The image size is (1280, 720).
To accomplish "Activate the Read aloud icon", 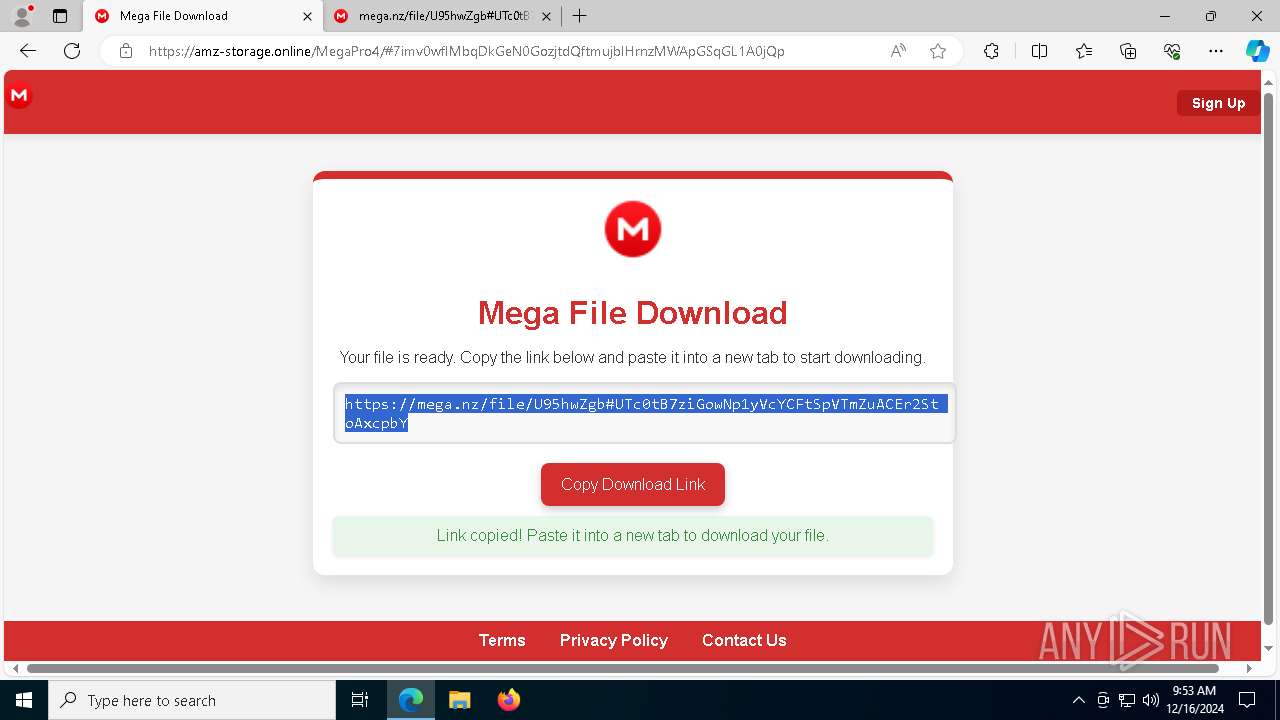I will coord(898,51).
